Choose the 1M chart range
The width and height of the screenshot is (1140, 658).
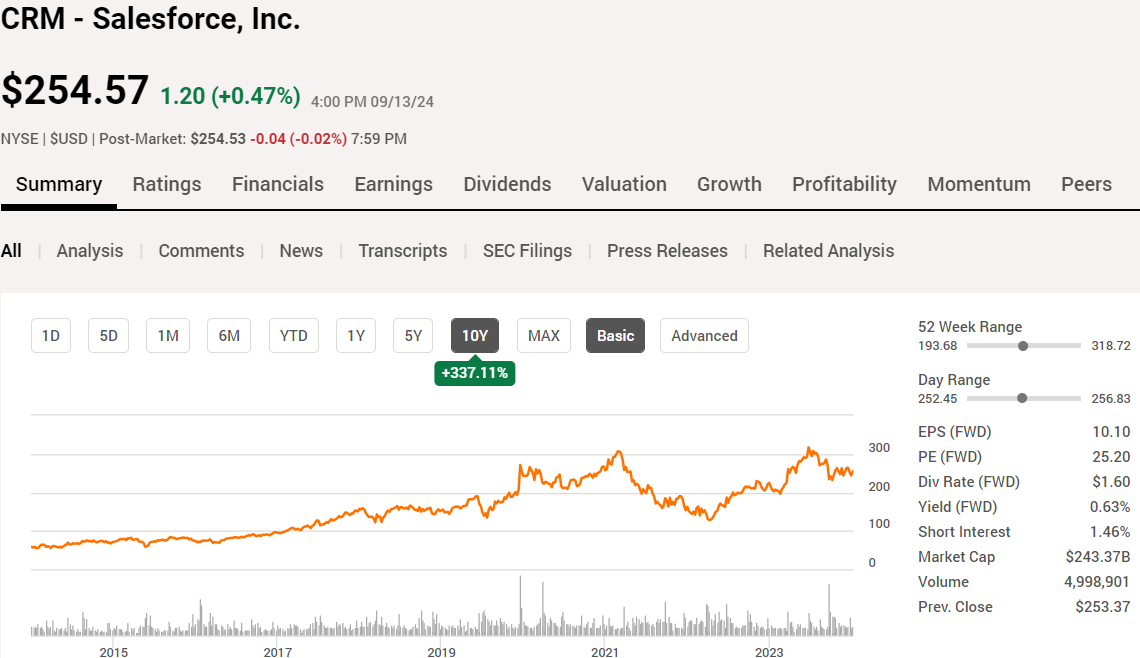pos(168,336)
